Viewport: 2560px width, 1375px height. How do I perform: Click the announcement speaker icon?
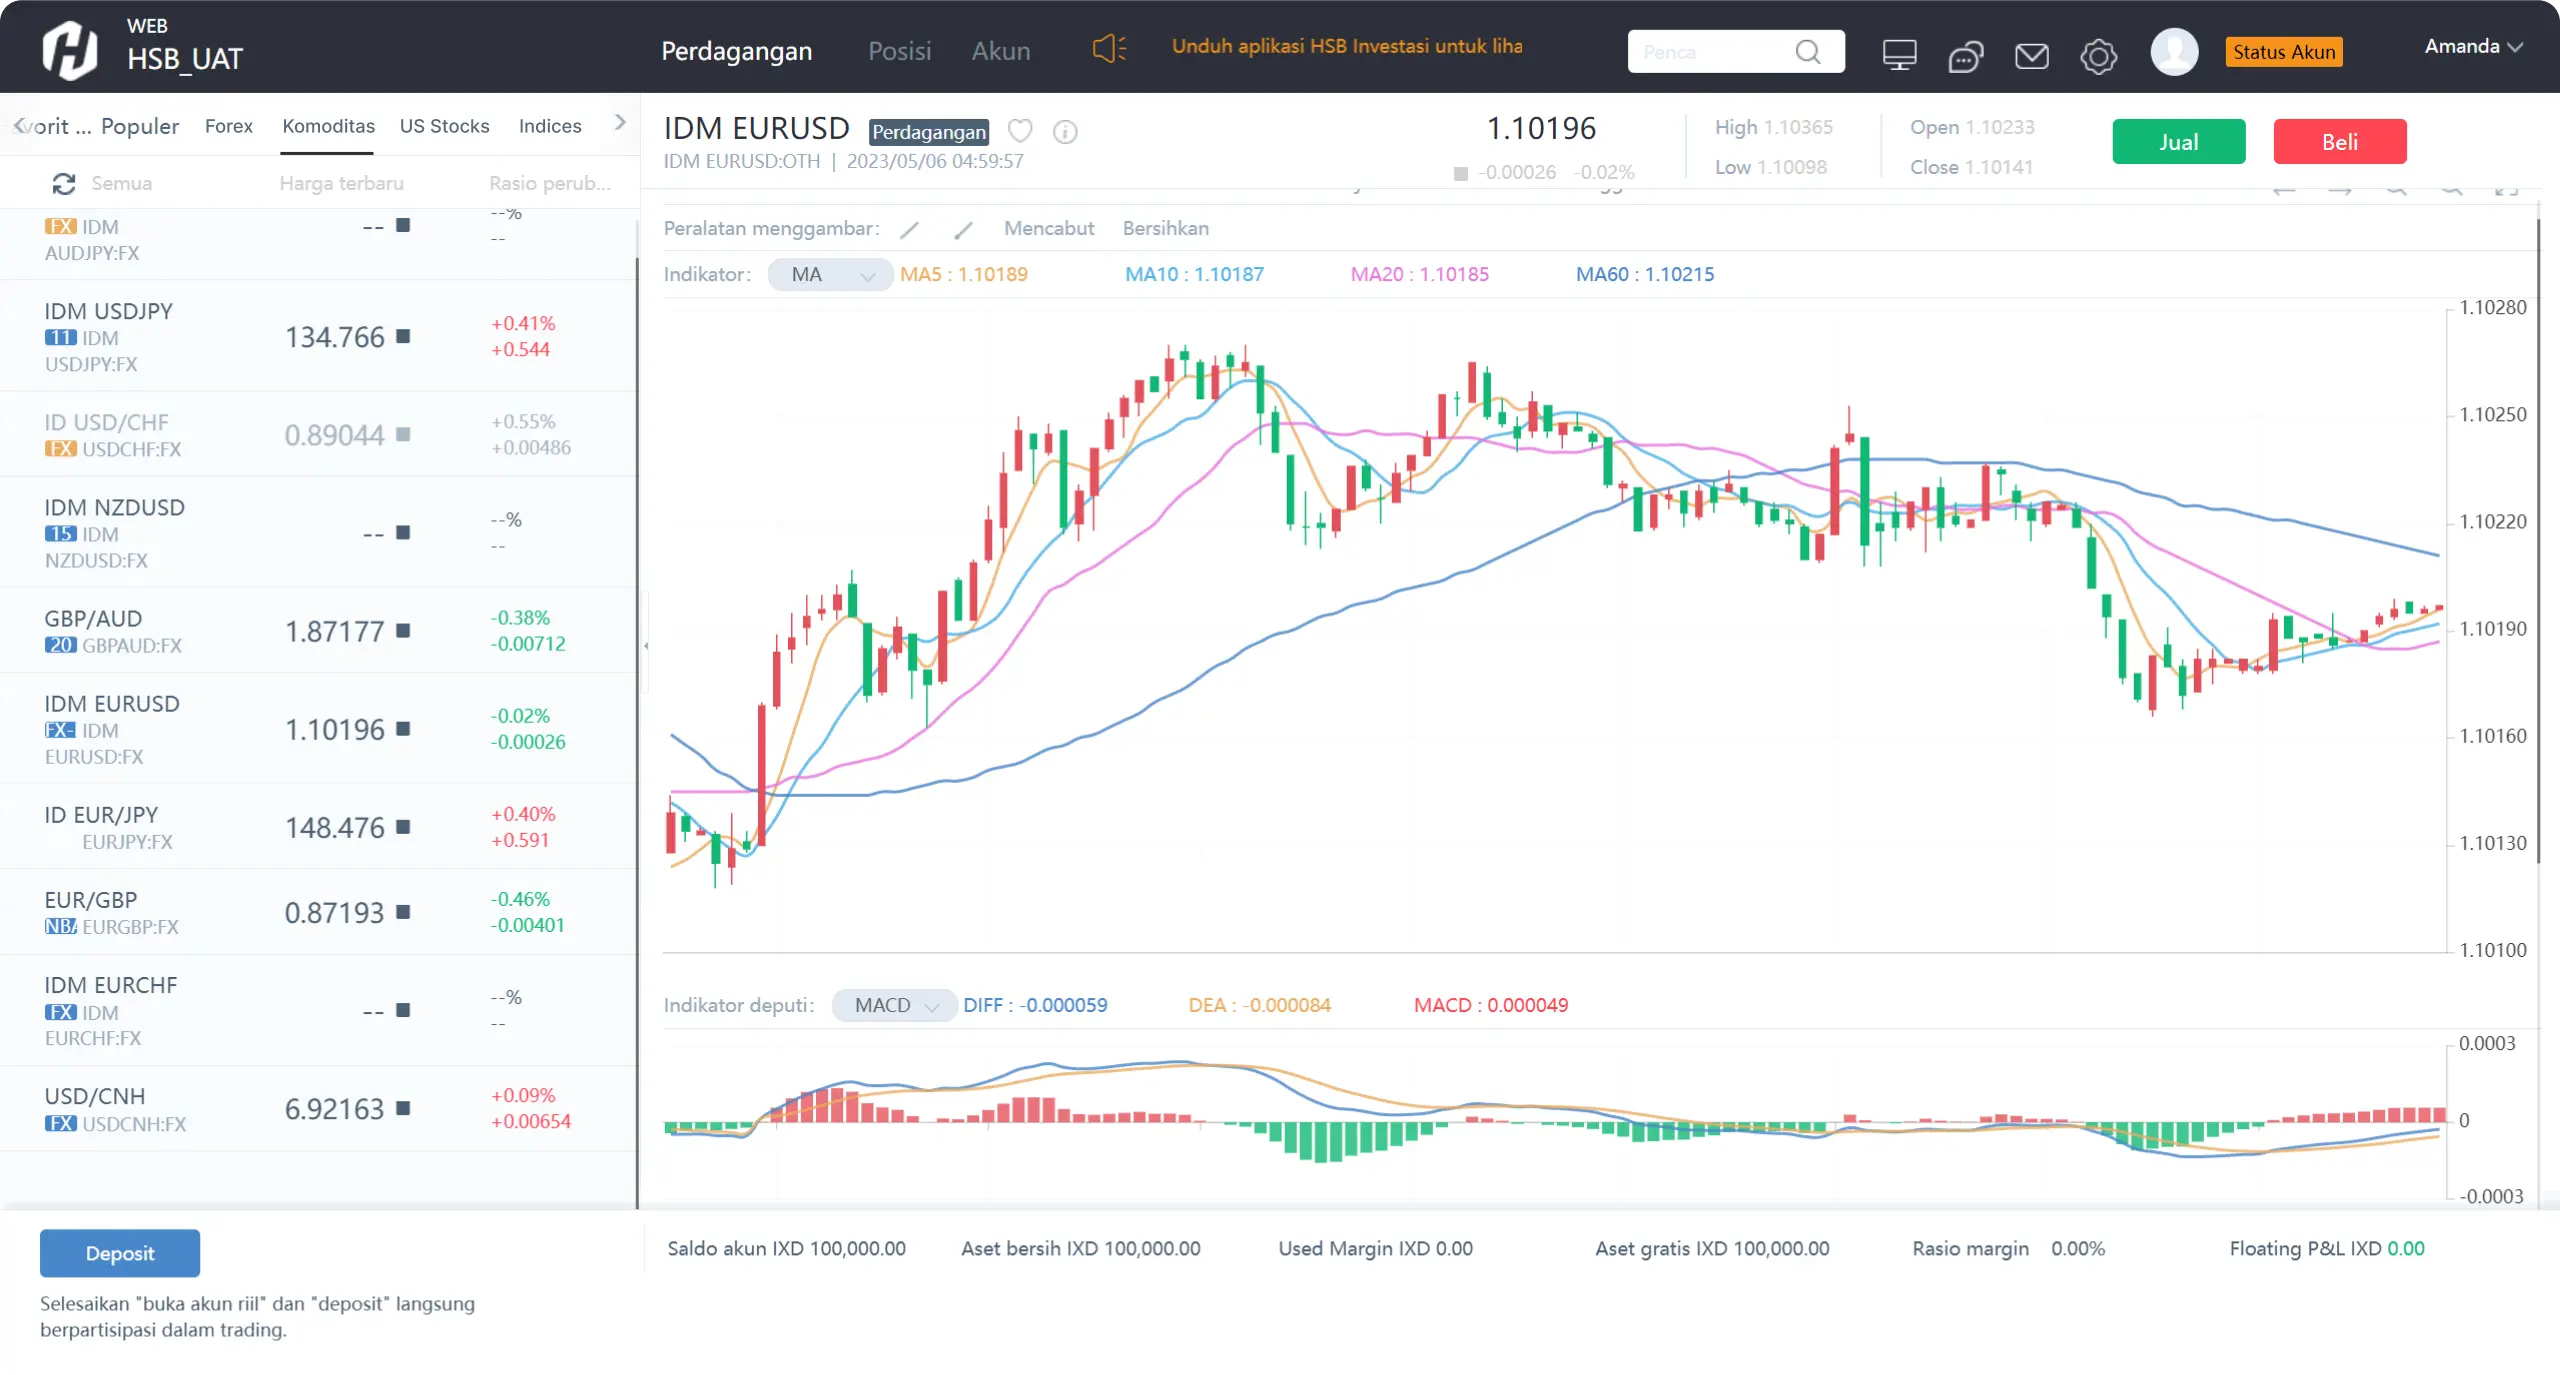coord(1108,49)
